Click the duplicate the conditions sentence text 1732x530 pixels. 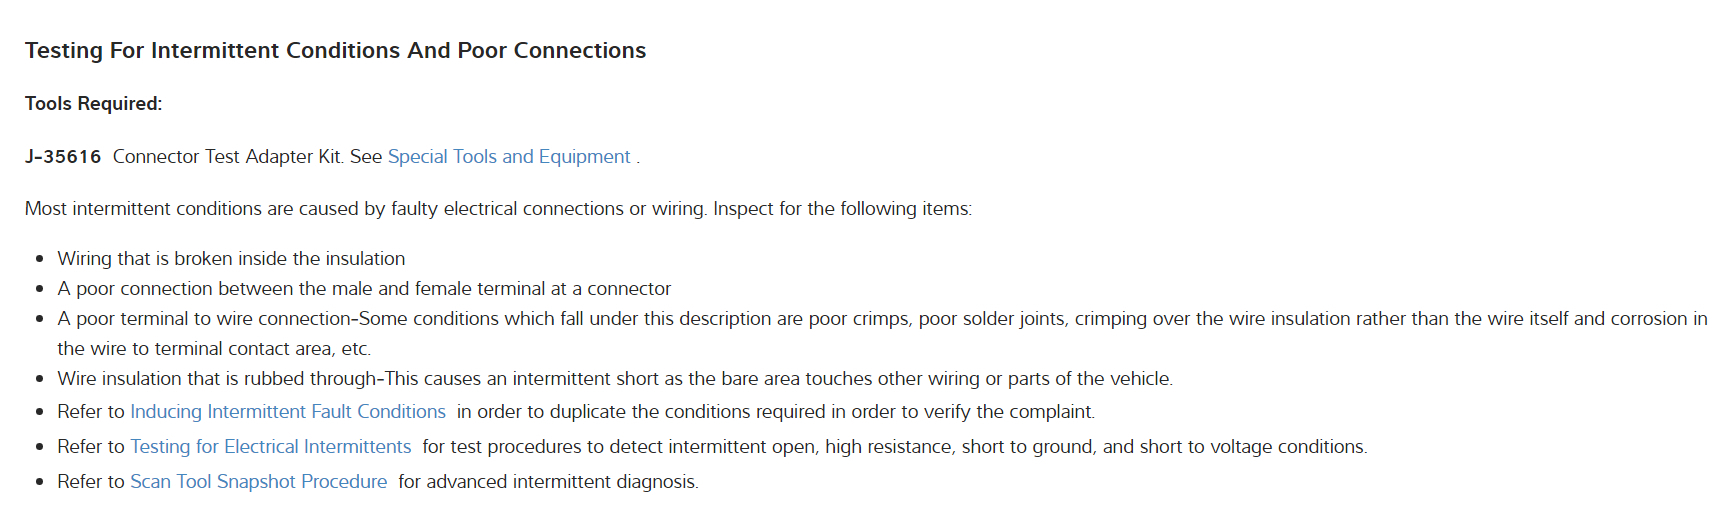775,412
